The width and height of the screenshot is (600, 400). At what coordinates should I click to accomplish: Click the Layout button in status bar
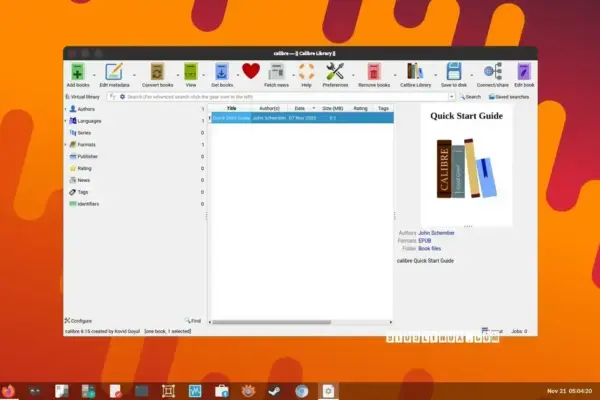[492, 331]
